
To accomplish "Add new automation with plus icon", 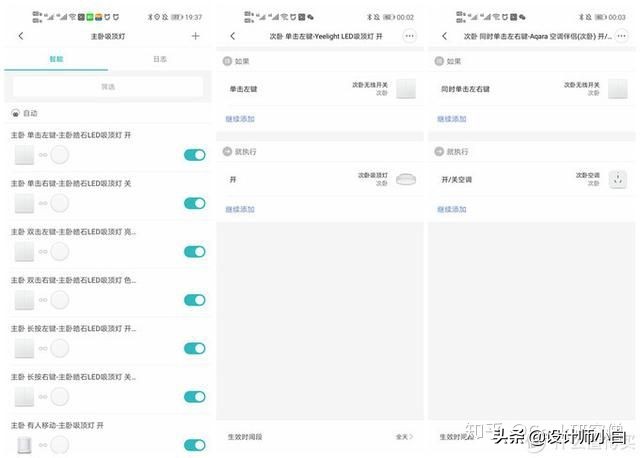I will [196, 36].
